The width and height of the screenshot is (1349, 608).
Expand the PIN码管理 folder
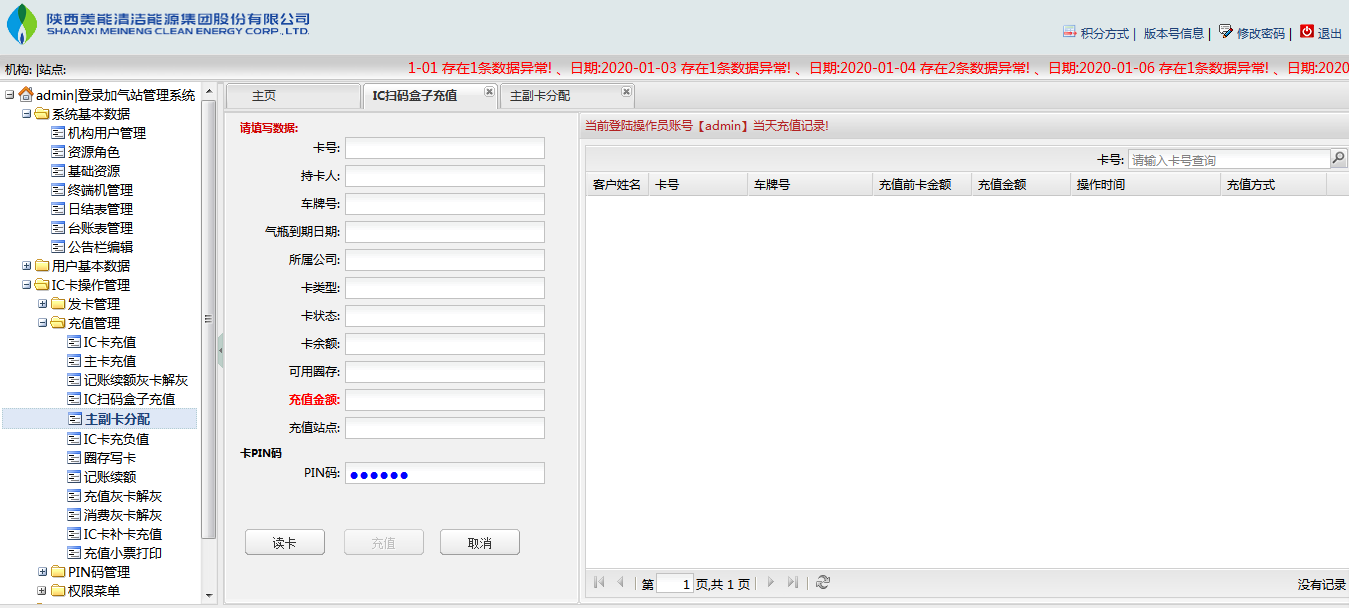[x=42, y=572]
